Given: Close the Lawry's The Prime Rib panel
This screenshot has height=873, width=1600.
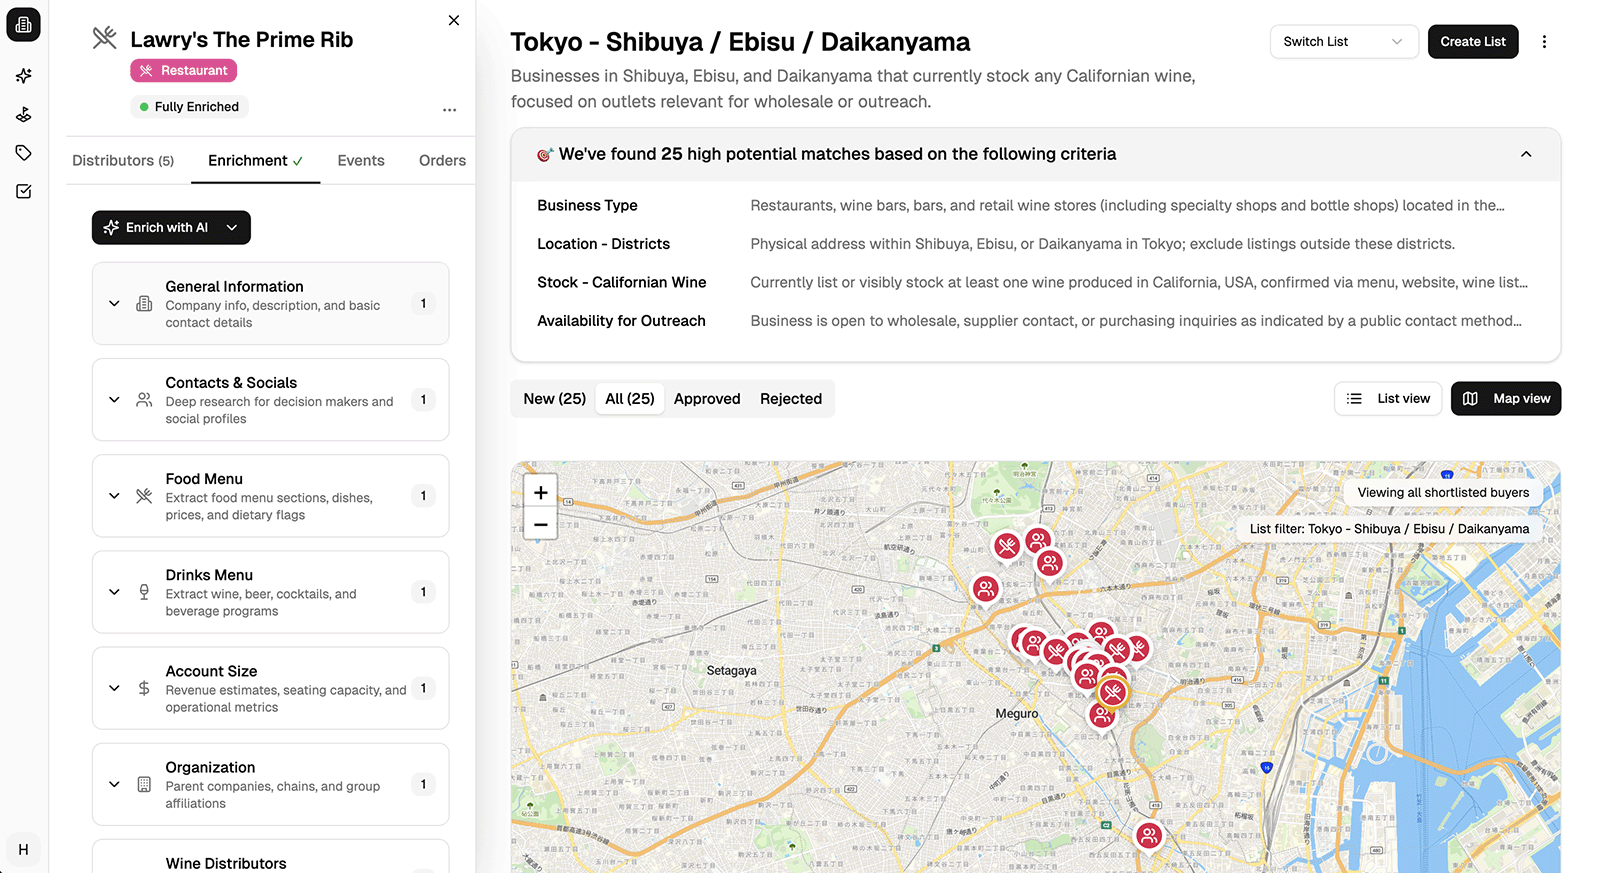Looking at the screenshot, I should click(454, 20).
